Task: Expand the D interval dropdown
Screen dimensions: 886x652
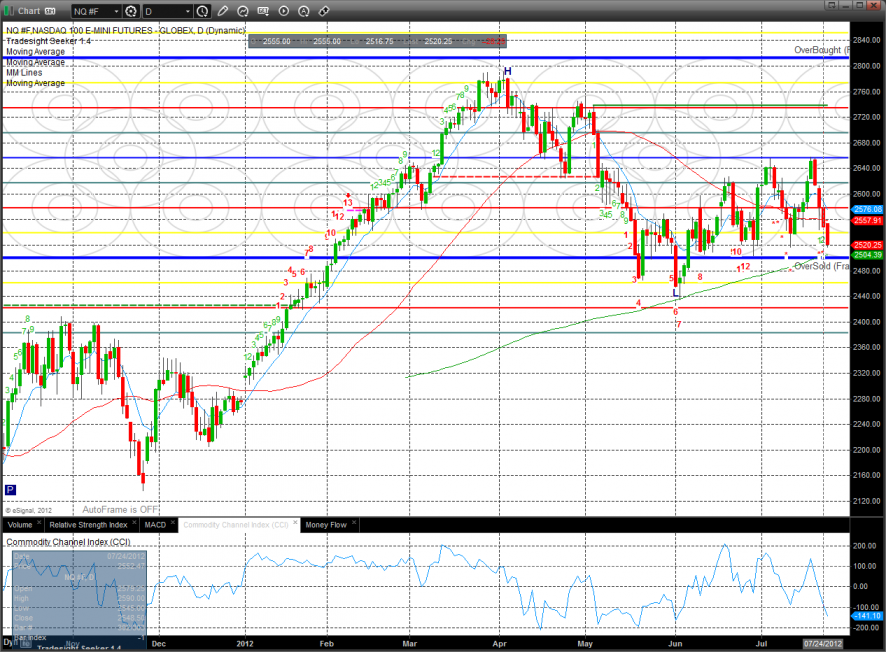Action: tap(188, 11)
